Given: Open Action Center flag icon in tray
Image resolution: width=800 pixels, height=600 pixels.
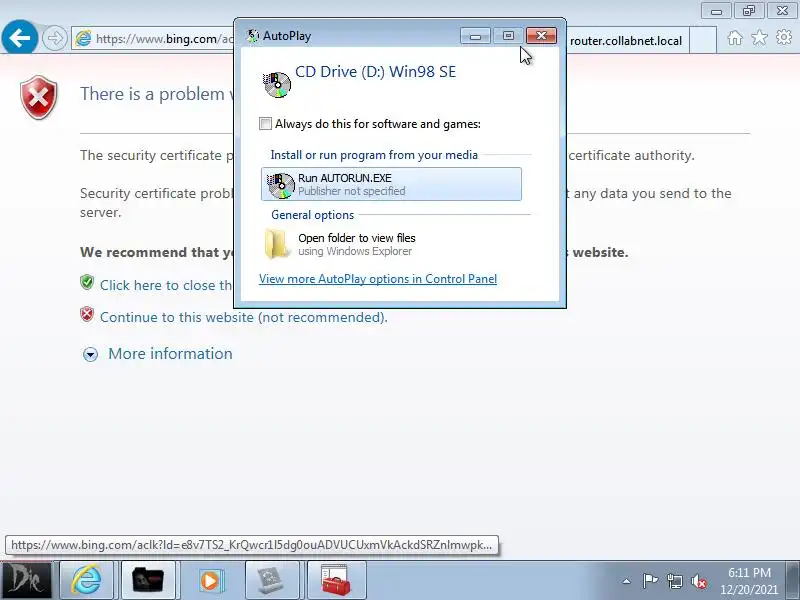Looking at the screenshot, I should coord(650,581).
